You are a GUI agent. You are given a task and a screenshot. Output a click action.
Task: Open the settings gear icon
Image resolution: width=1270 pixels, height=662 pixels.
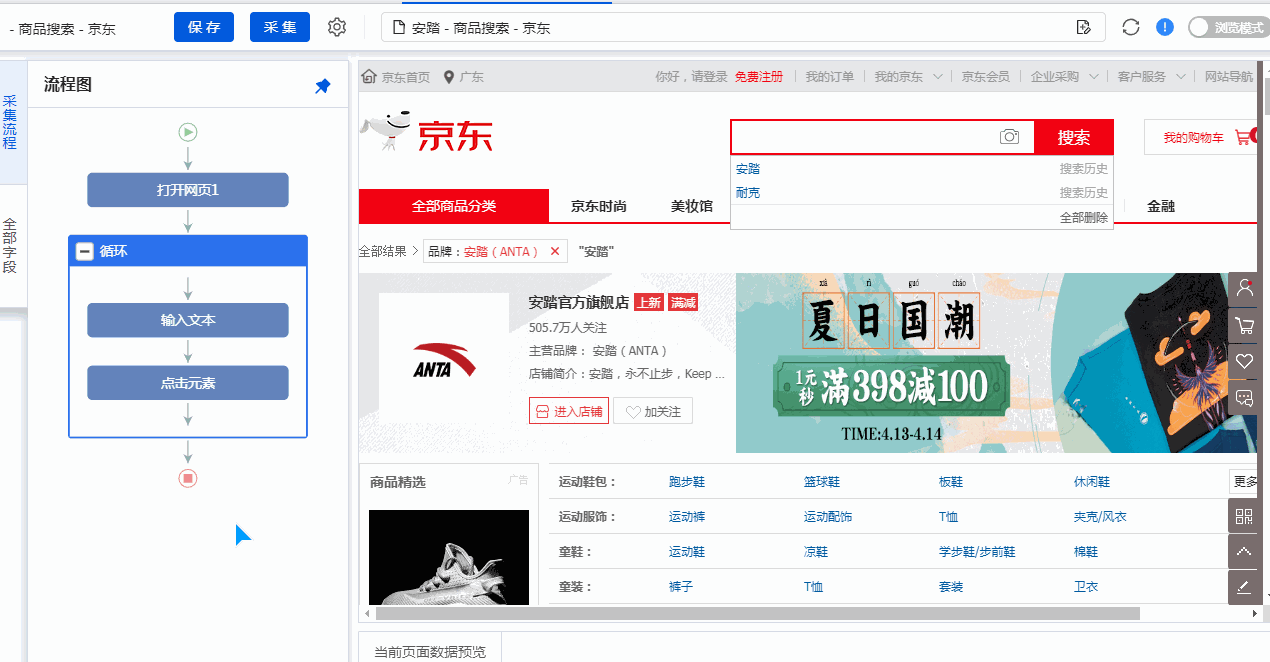pos(337,27)
